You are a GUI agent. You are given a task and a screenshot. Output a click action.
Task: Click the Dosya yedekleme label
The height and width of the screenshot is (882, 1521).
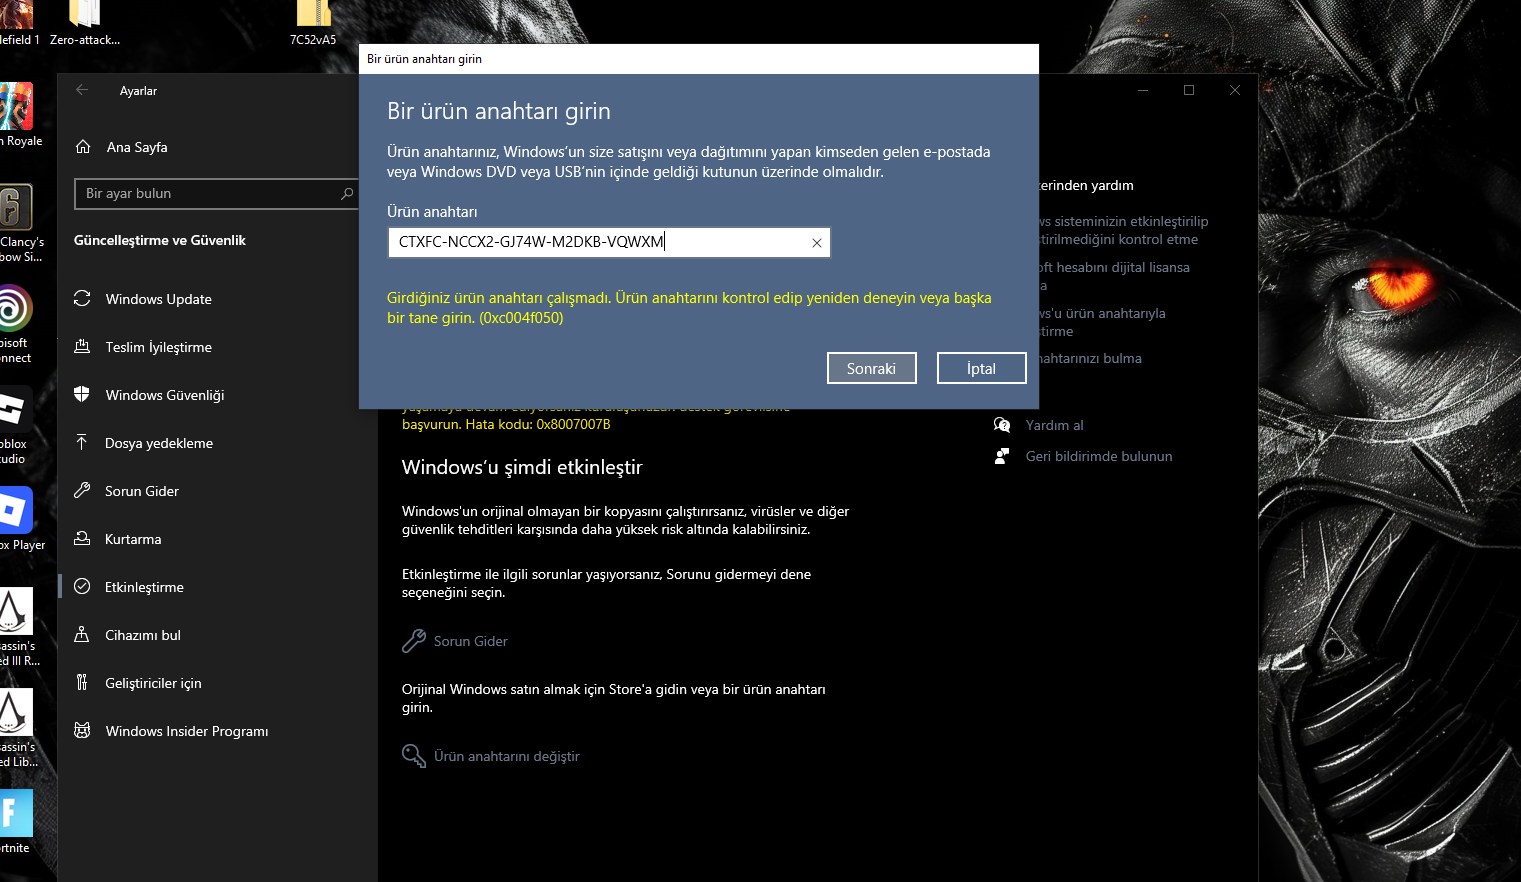coord(159,443)
